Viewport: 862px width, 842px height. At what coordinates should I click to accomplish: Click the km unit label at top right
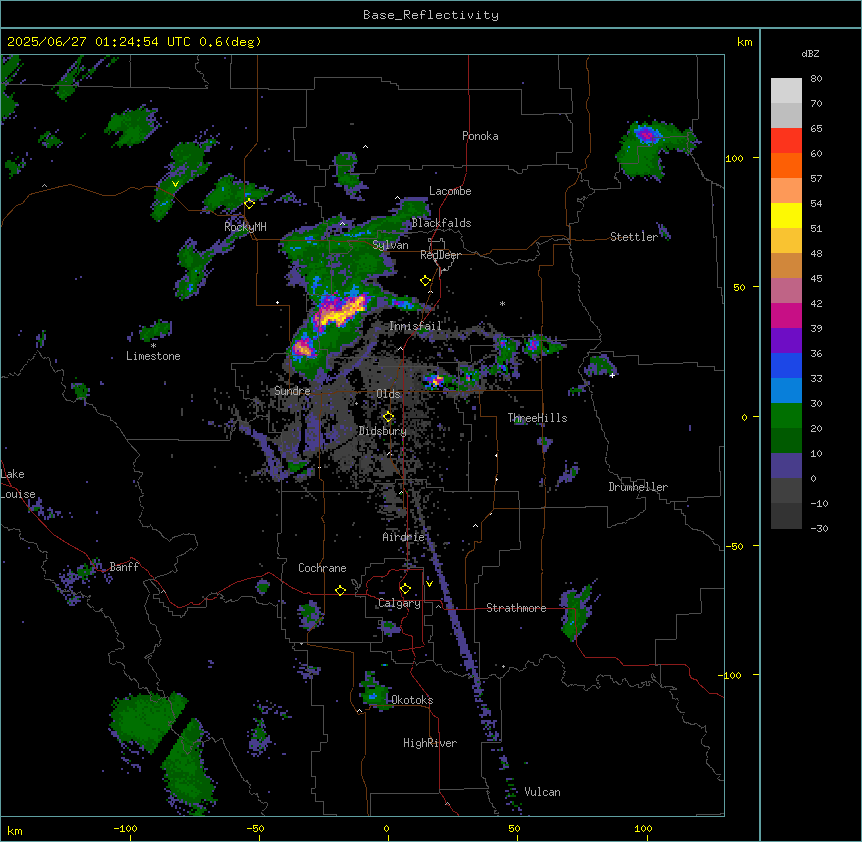pos(744,42)
